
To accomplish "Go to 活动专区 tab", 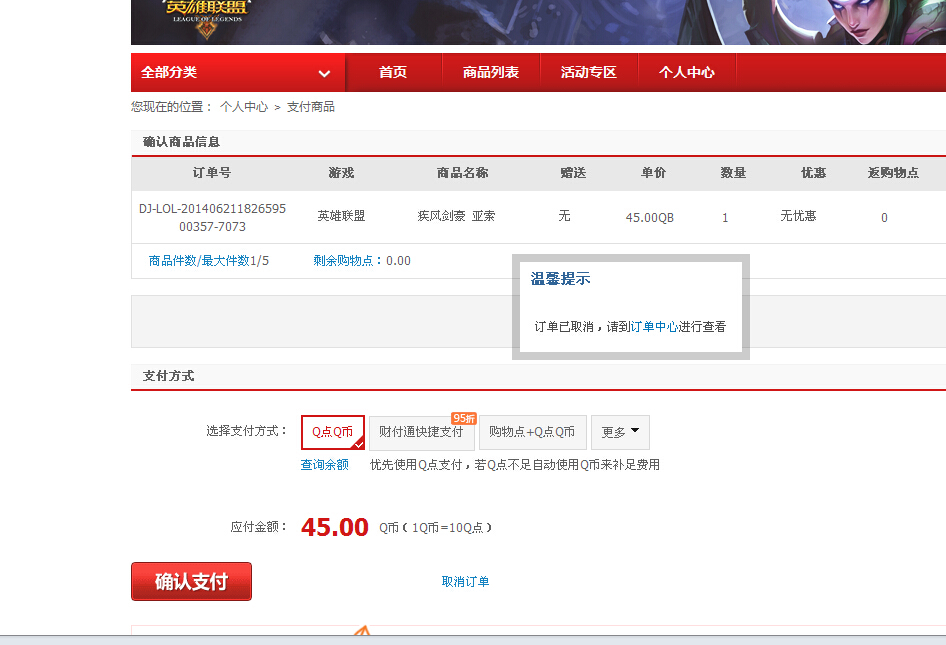I will coord(589,72).
